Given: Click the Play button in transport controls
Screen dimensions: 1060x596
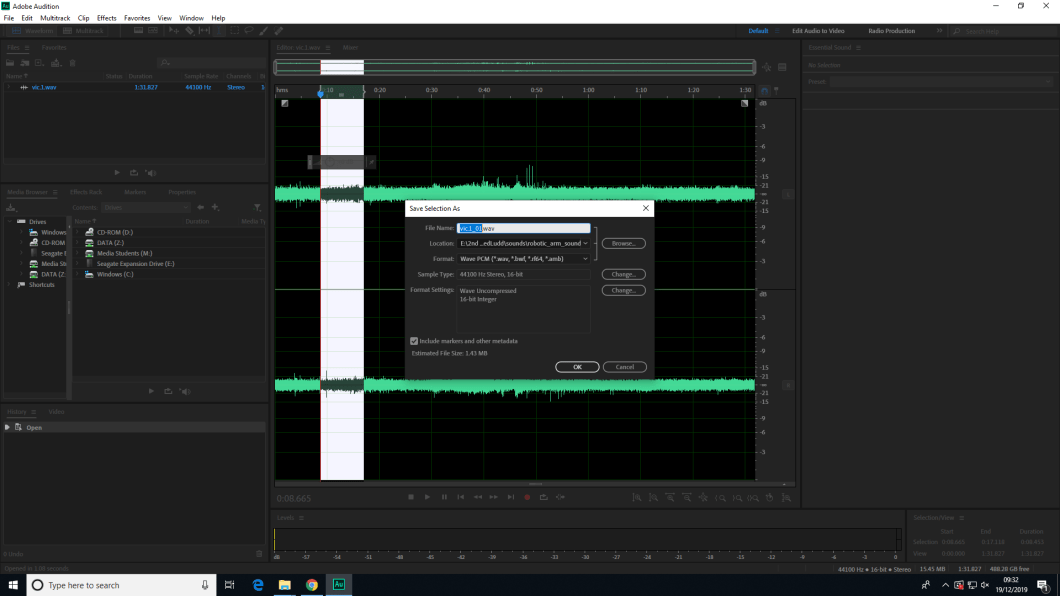Looking at the screenshot, I should point(427,497).
